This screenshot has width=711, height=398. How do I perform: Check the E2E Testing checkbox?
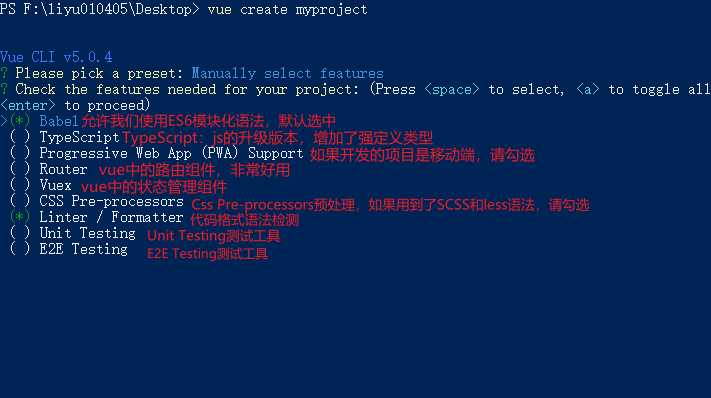coord(20,249)
